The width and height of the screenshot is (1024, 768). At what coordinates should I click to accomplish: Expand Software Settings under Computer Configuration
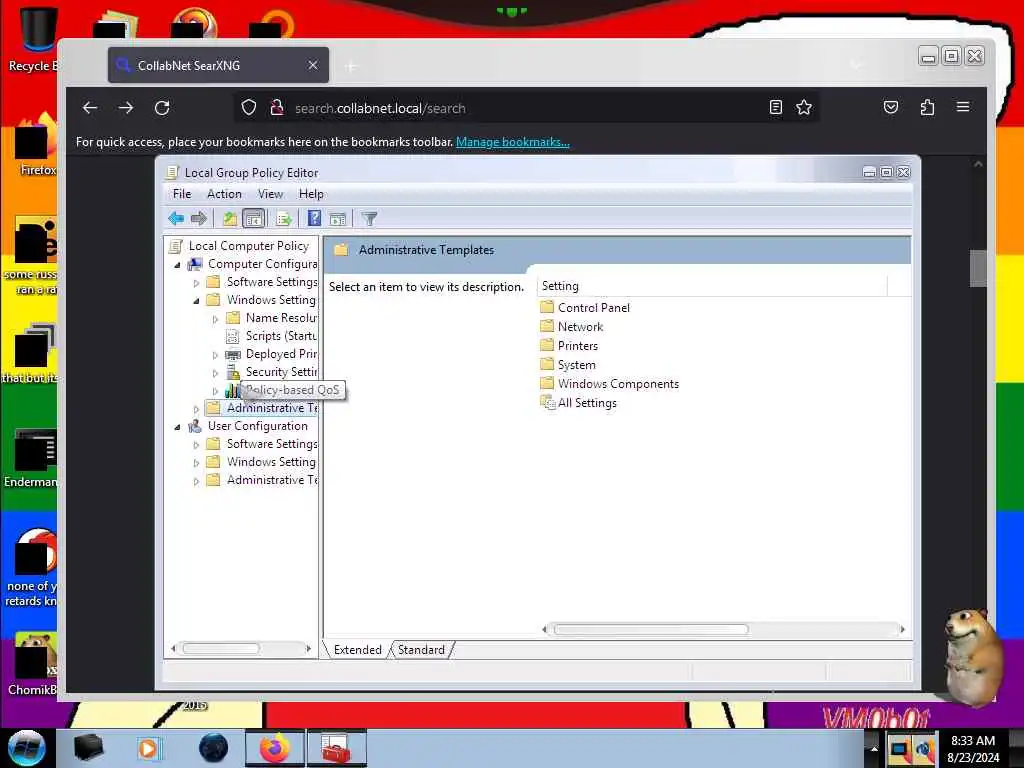[197, 283]
